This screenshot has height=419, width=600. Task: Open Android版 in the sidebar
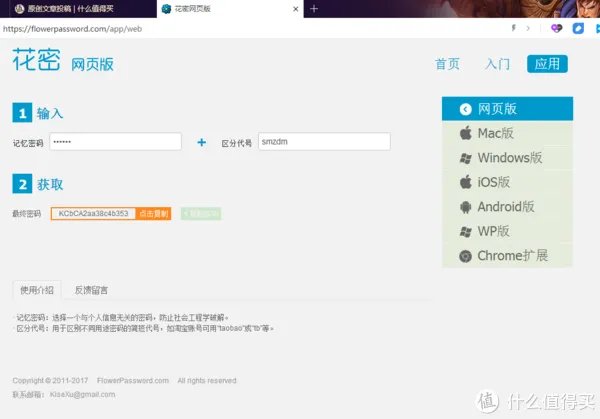pos(507,207)
